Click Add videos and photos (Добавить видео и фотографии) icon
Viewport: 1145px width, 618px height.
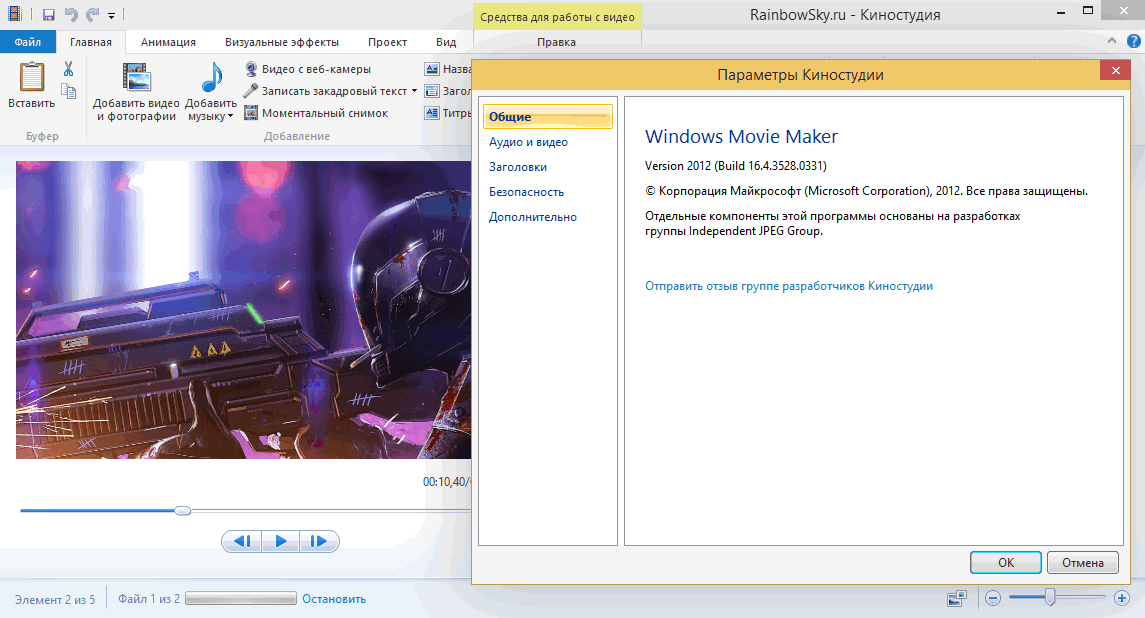(137, 77)
